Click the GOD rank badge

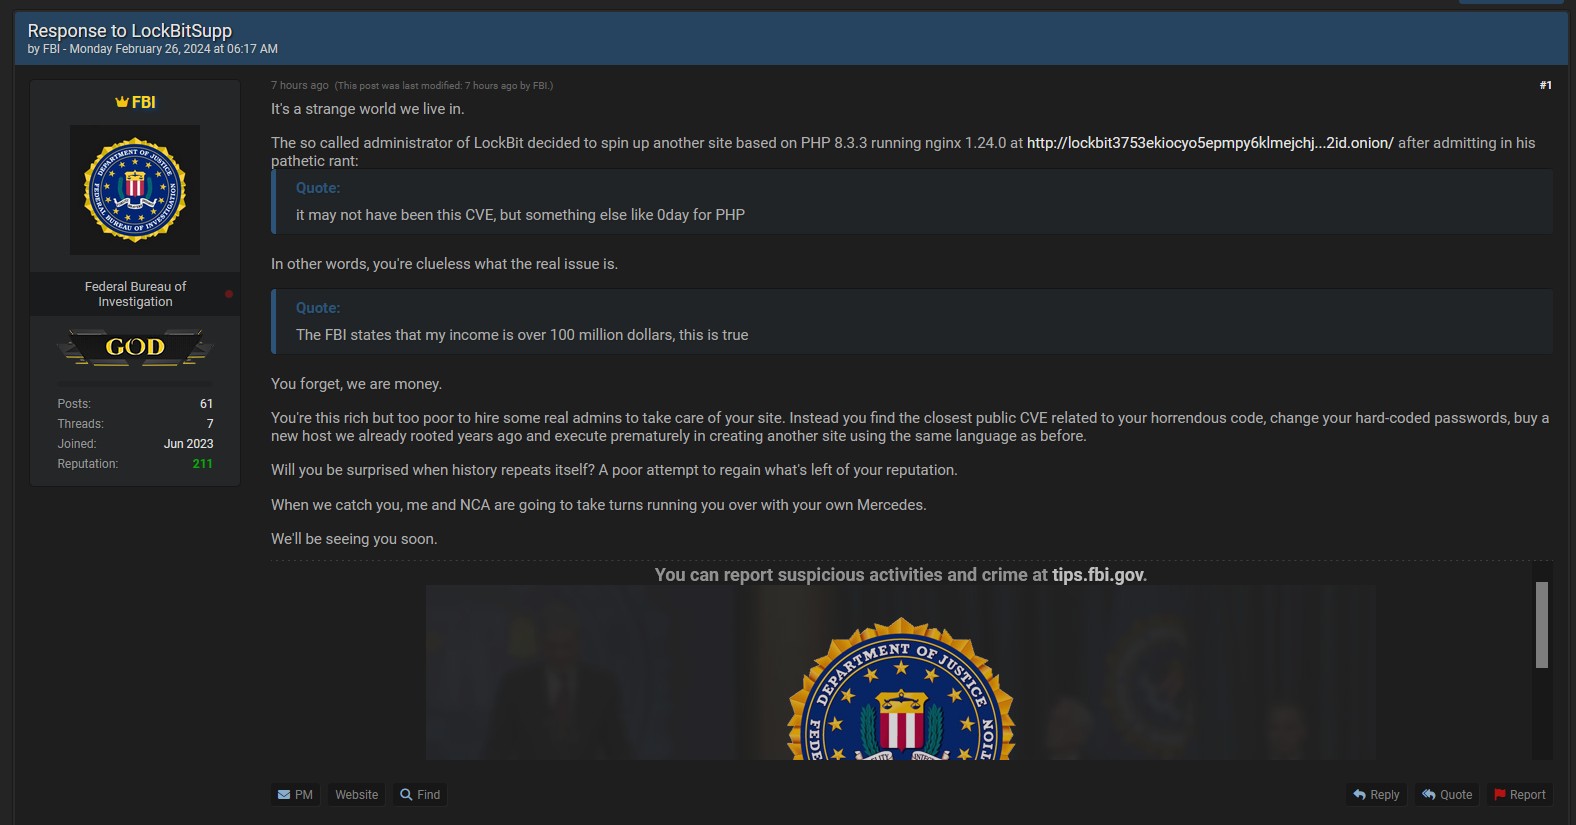click(135, 347)
